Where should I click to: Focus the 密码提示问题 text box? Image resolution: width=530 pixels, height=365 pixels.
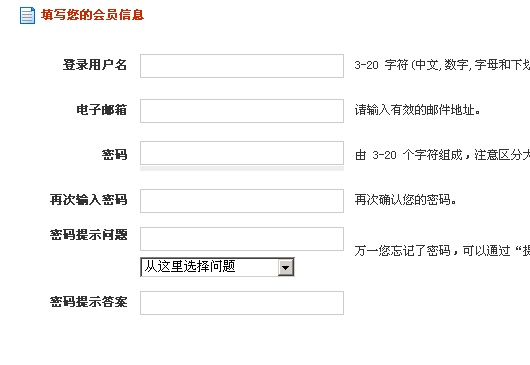point(242,239)
